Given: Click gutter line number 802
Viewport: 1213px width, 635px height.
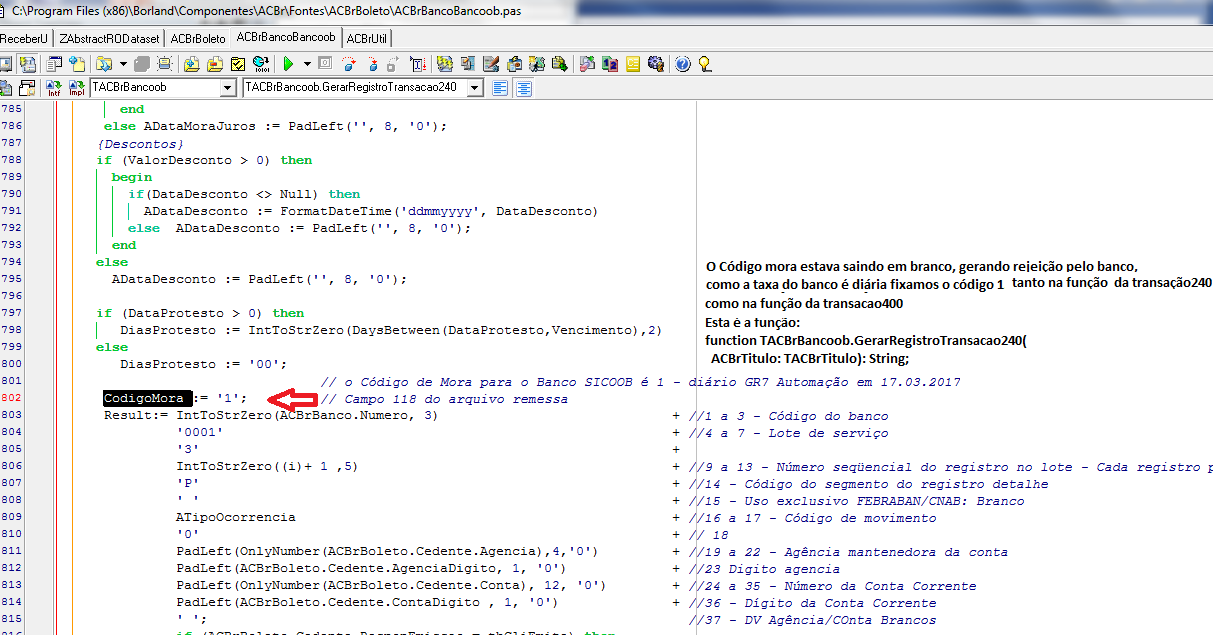Looking at the screenshot, I should click(11, 398).
